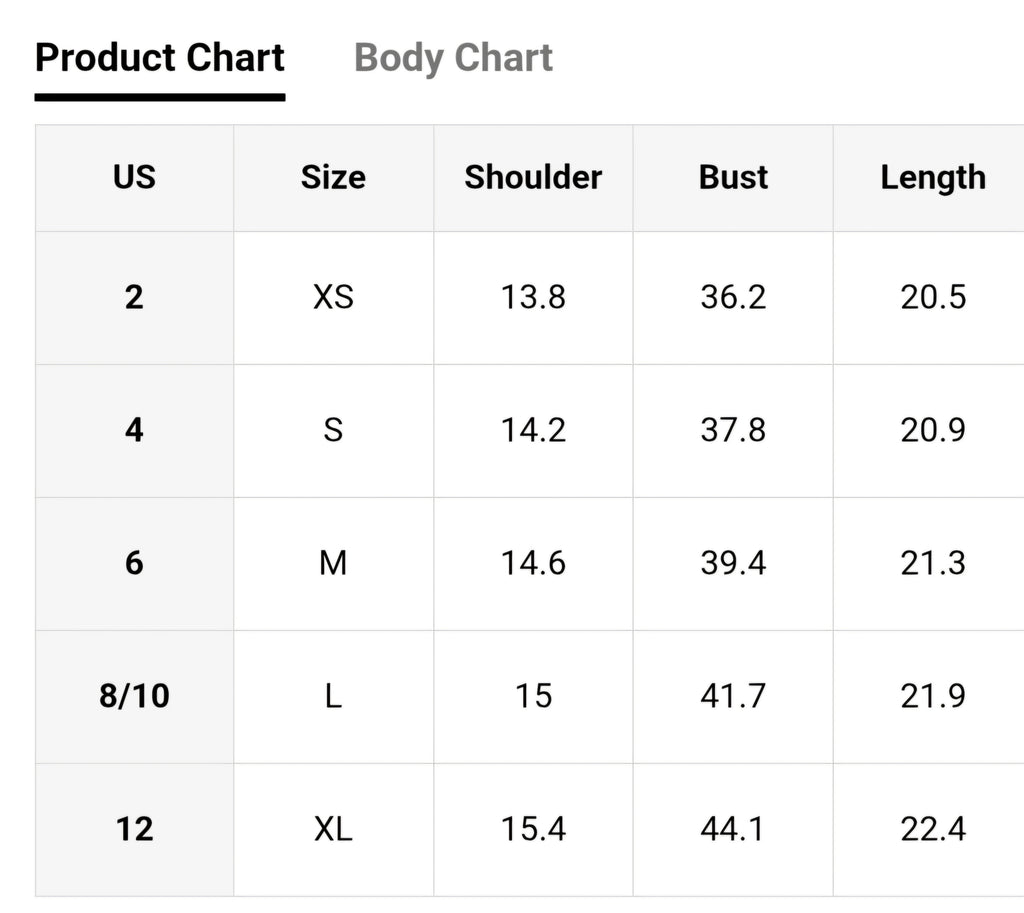
Task: Click the 13.8 shoulder value
Action: pyautogui.click(x=533, y=297)
